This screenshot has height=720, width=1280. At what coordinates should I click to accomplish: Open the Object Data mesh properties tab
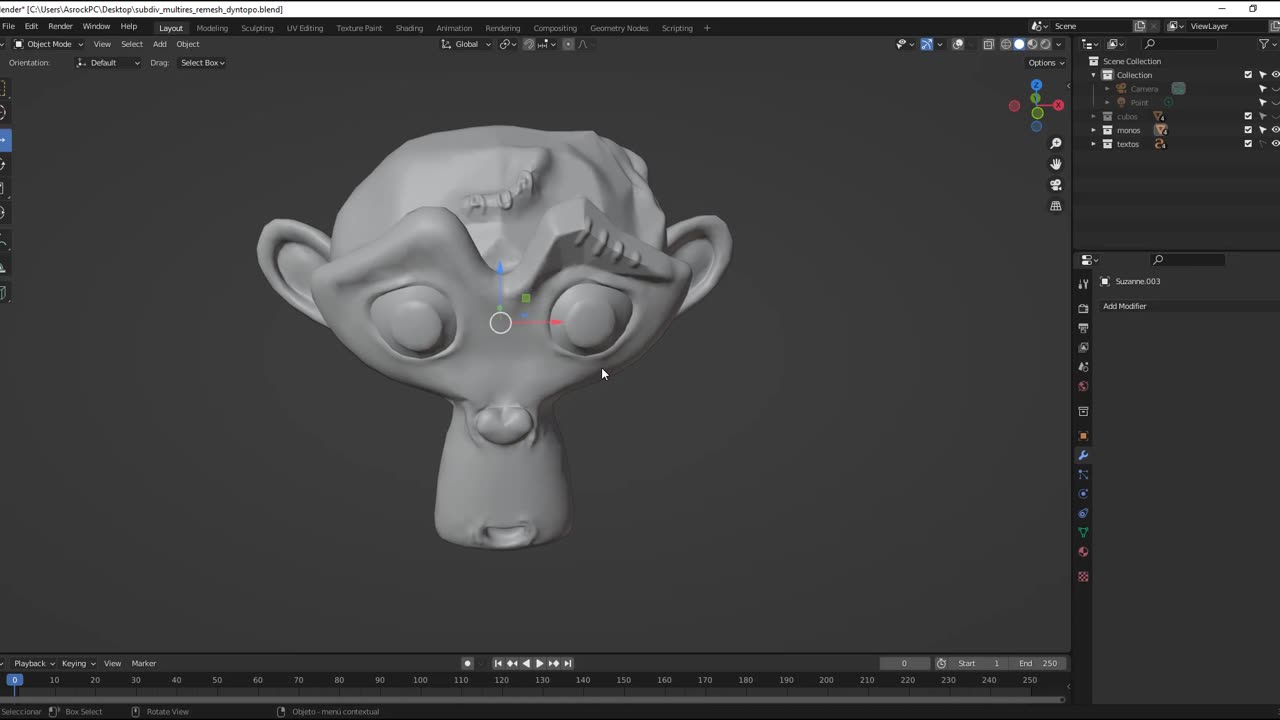click(x=1083, y=532)
